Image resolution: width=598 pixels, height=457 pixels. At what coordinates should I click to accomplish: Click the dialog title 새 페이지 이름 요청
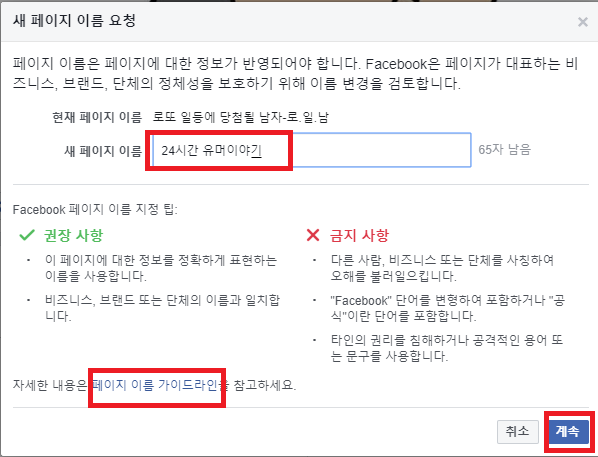(74, 20)
